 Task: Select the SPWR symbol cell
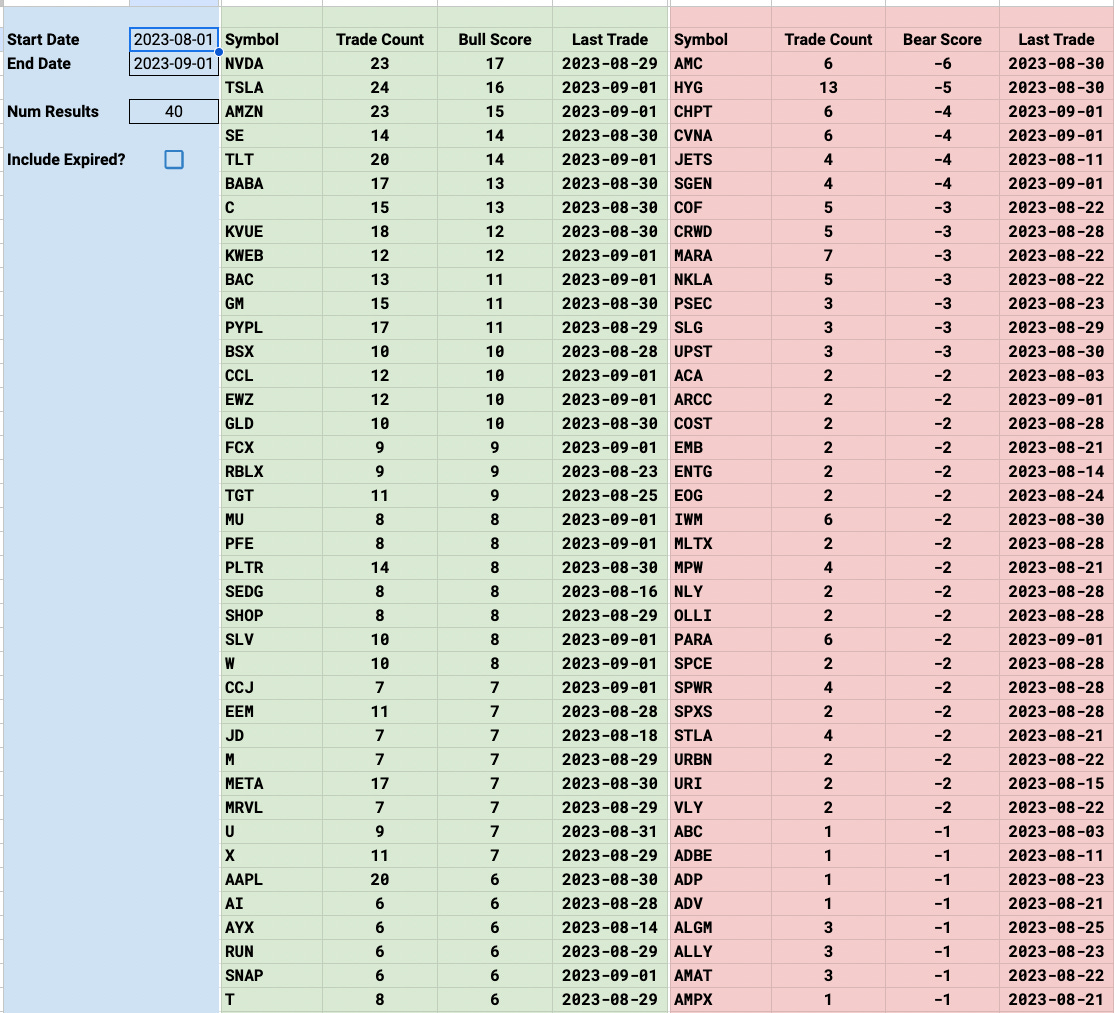[x=720, y=688]
